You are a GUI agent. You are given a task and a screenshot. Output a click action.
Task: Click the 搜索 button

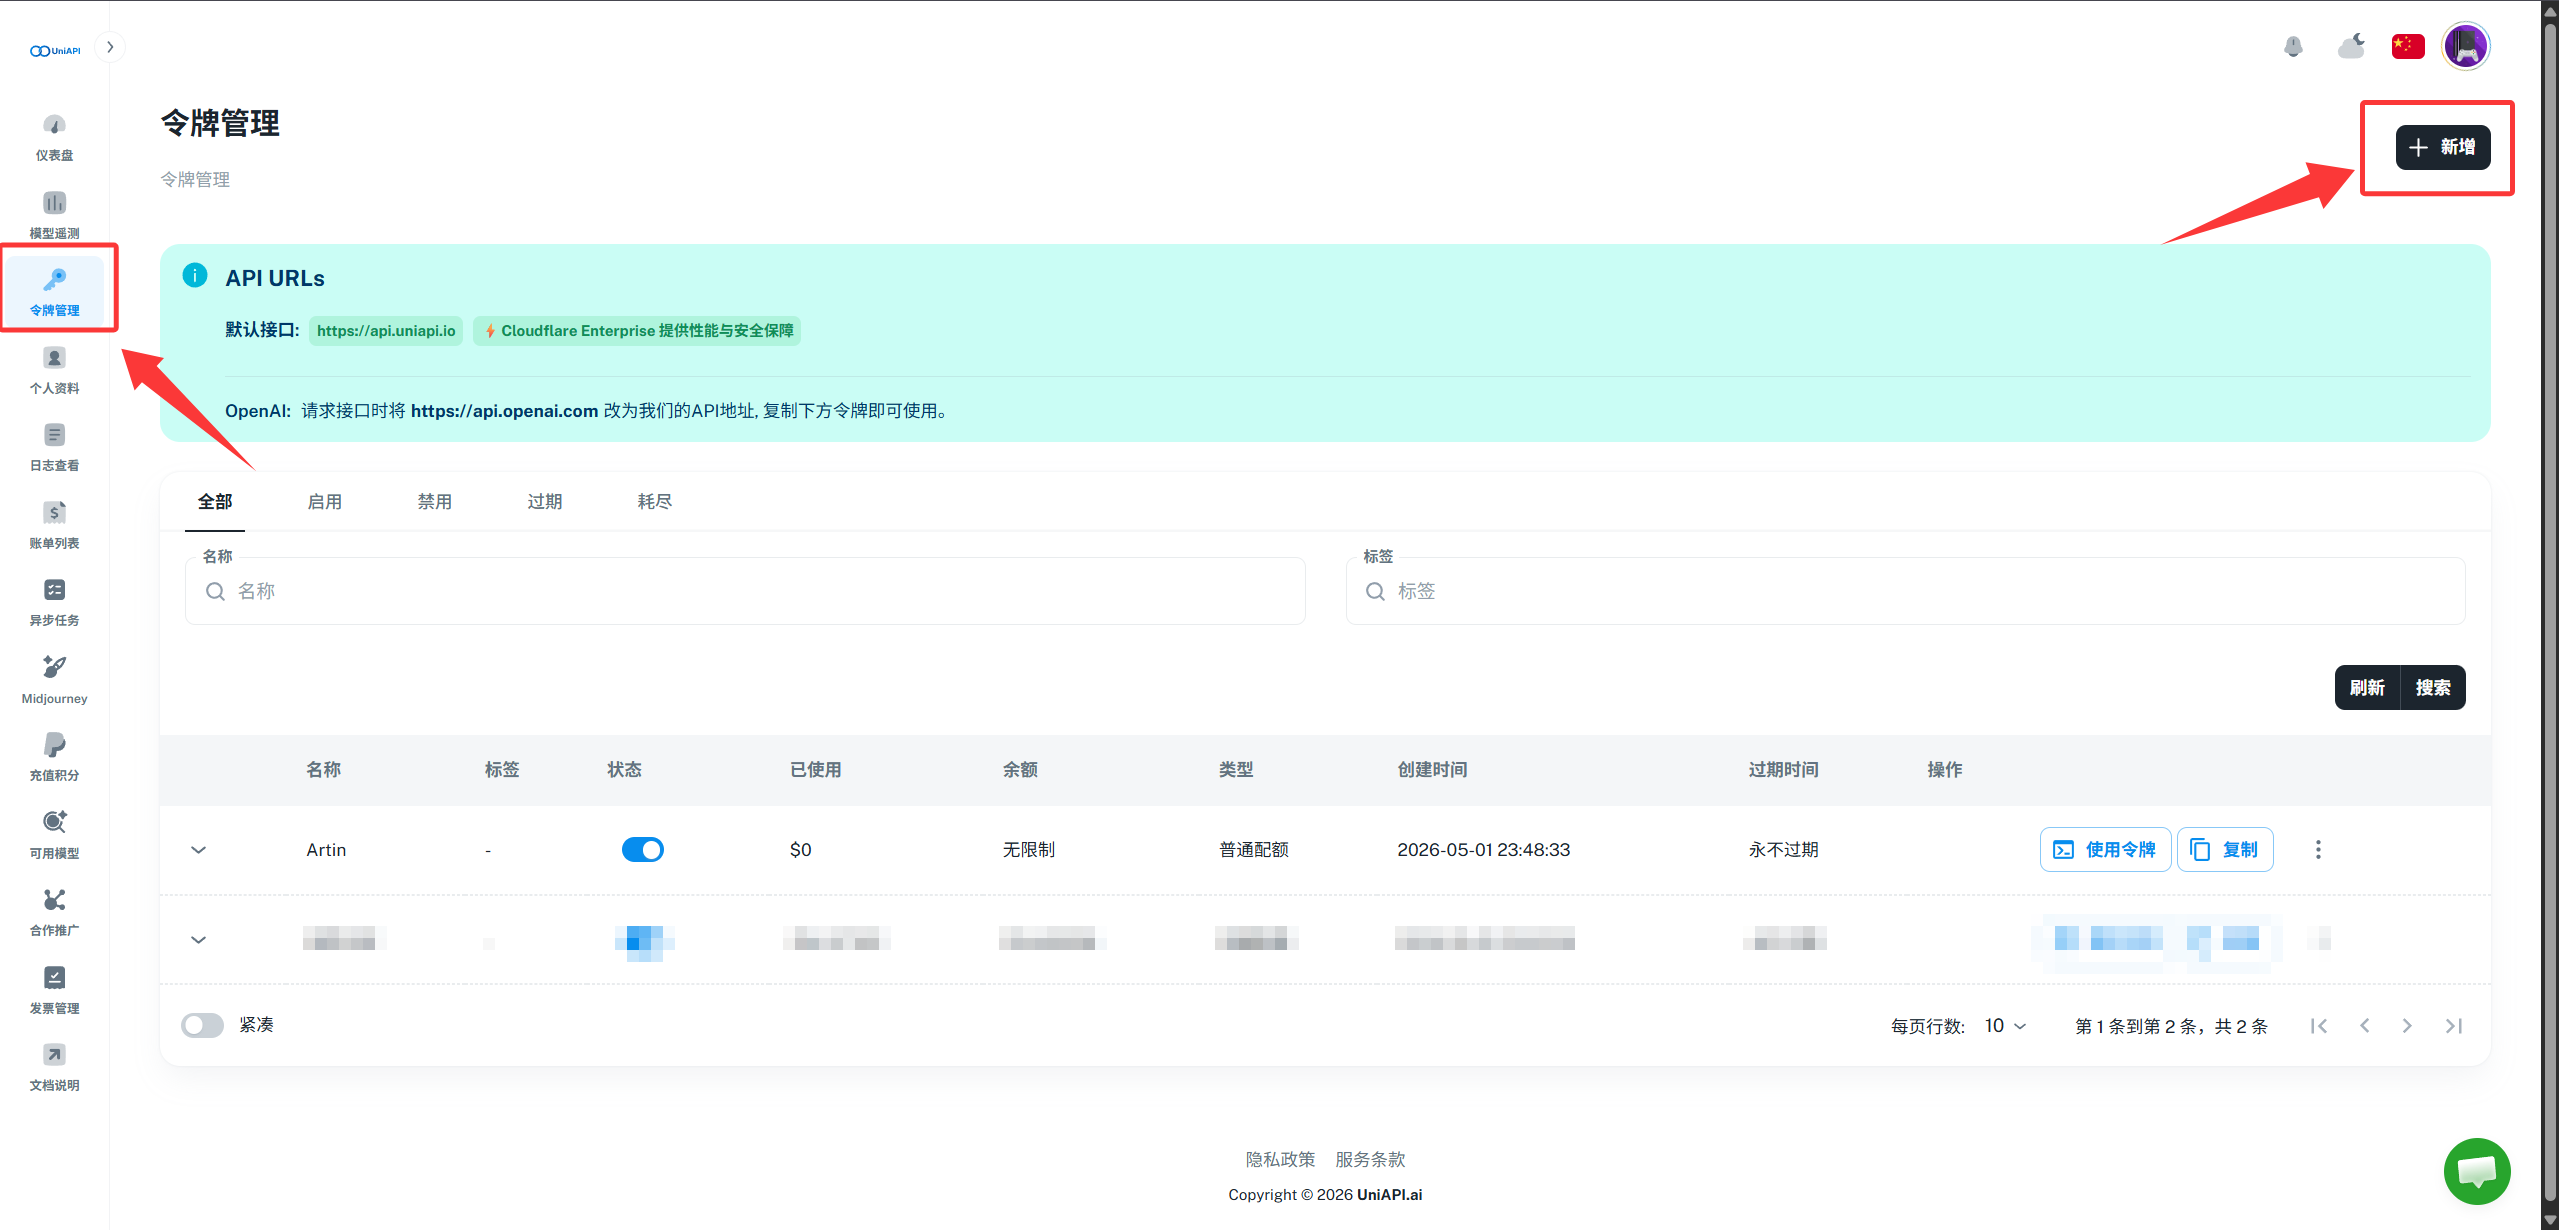coord(2433,688)
